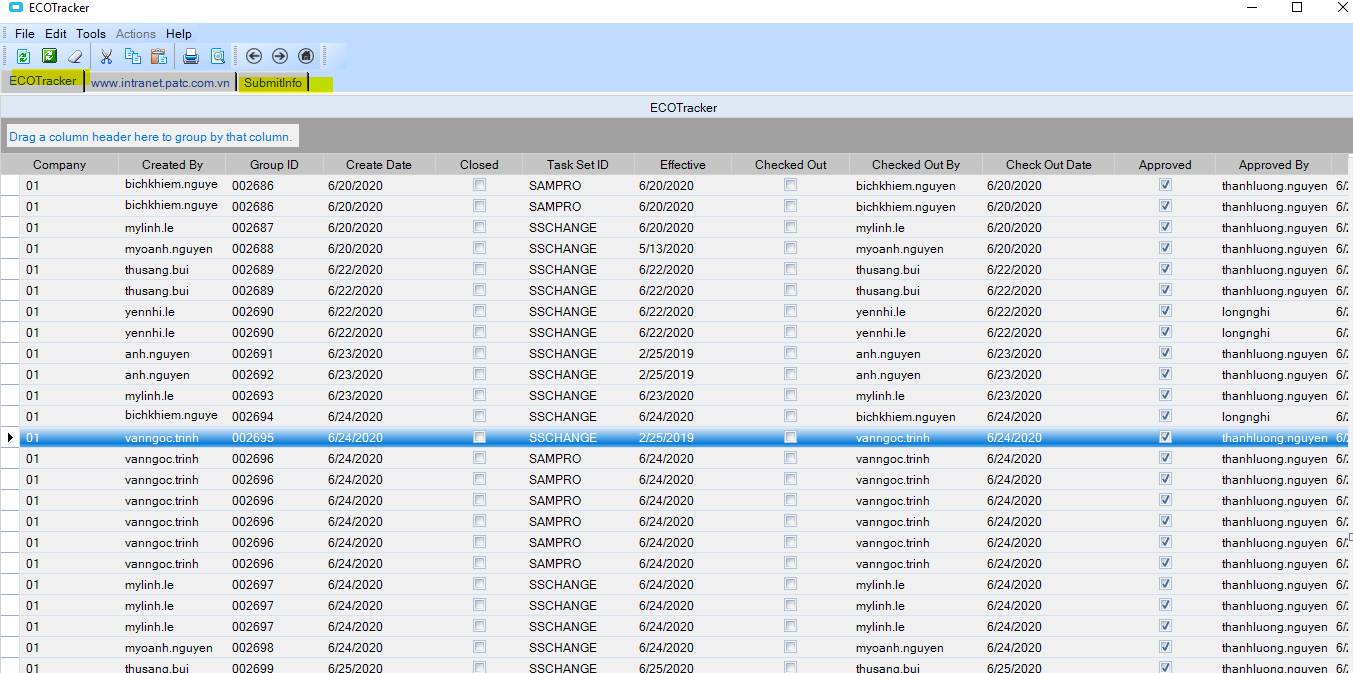The width and height of the screenshot is (1353, 673).
Task: Click the Approved column header
Action: (x=1165, y=165)
